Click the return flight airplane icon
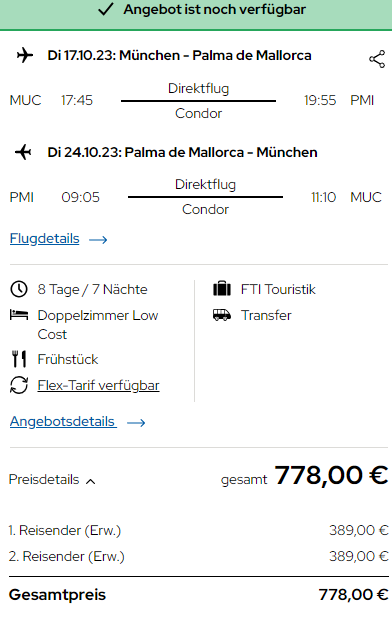The image size is (392, 622). click(23, 152)
